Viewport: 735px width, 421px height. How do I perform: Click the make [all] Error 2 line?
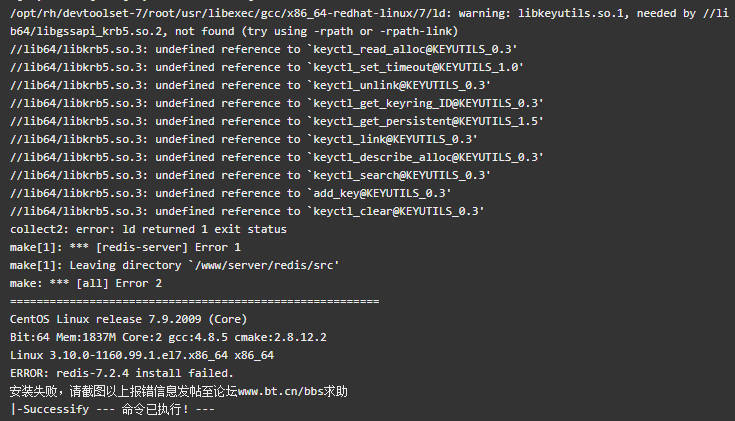point(86,283)
